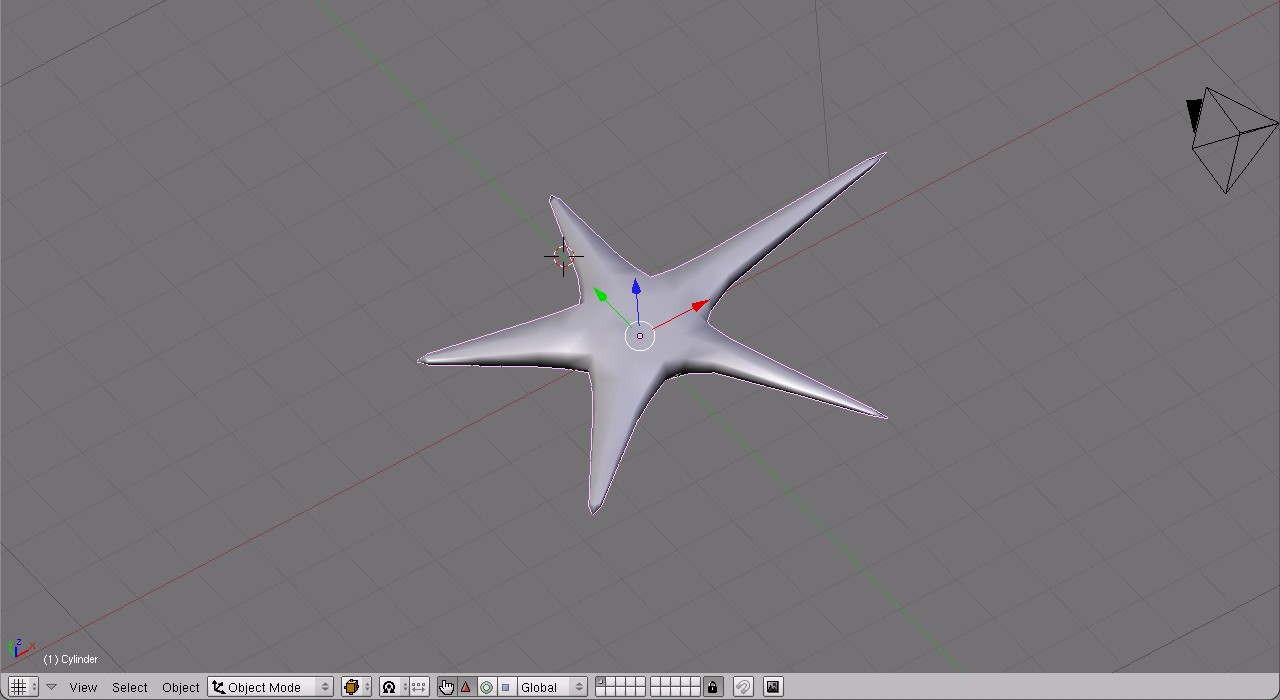Open the Global orientation dropdown
The image size is (1280, 700).
552,687
